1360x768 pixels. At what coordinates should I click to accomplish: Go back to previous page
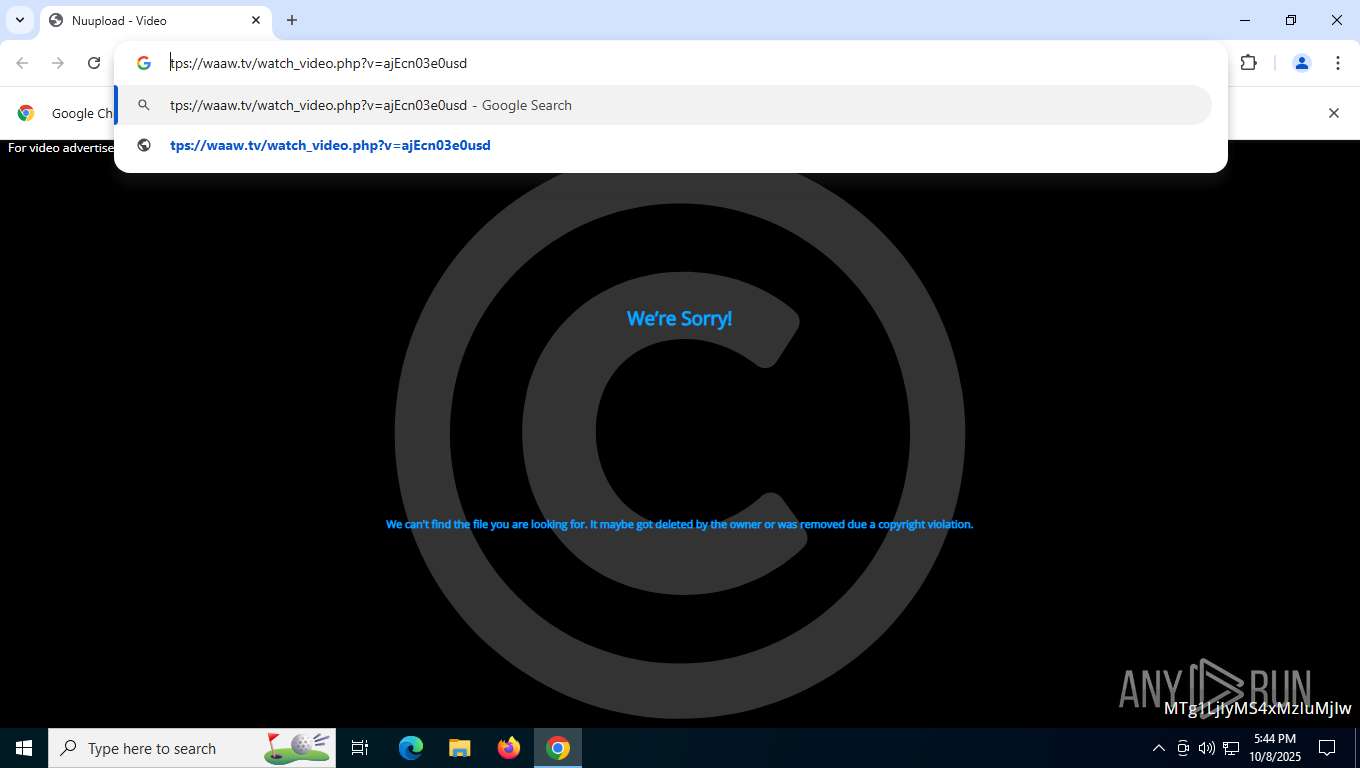tap(22, 63)
